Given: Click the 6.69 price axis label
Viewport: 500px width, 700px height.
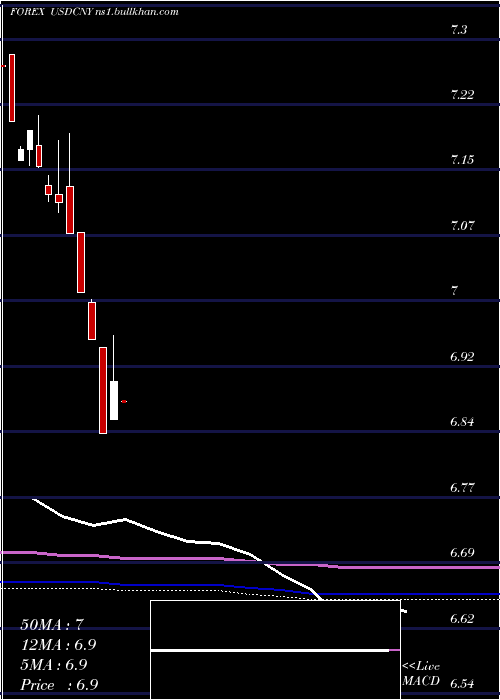Looking at the screenshot, I should tap(463, 553).
